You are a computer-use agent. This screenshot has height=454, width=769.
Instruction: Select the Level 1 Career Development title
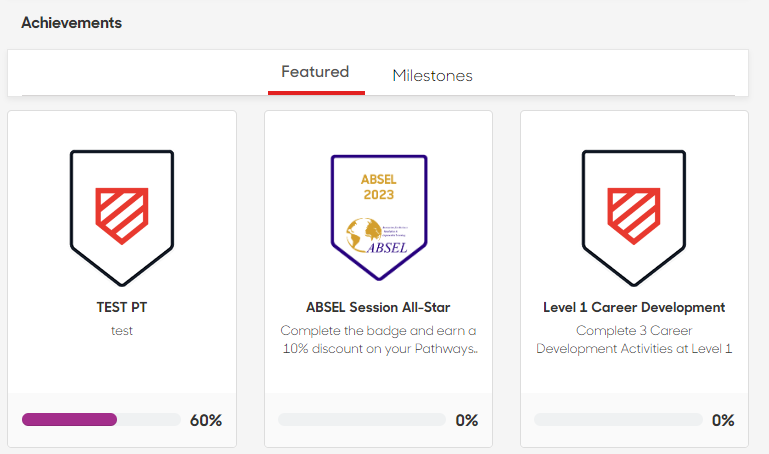pyautogui.click(x=634, y=307)
